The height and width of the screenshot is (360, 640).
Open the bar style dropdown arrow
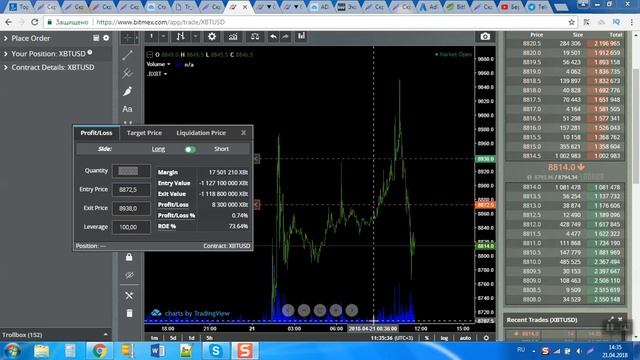click(196, 36)
